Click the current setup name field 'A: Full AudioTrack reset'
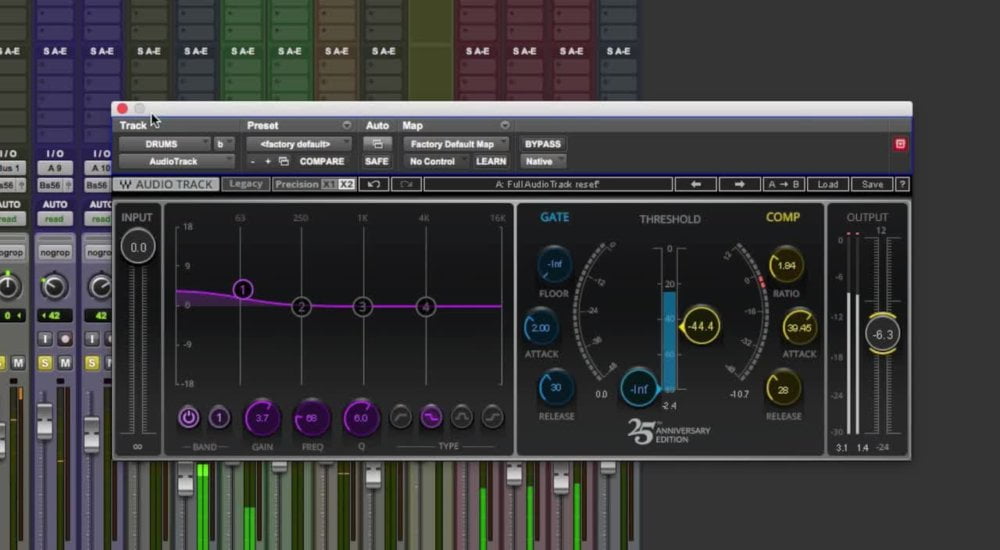 point(548,184)
